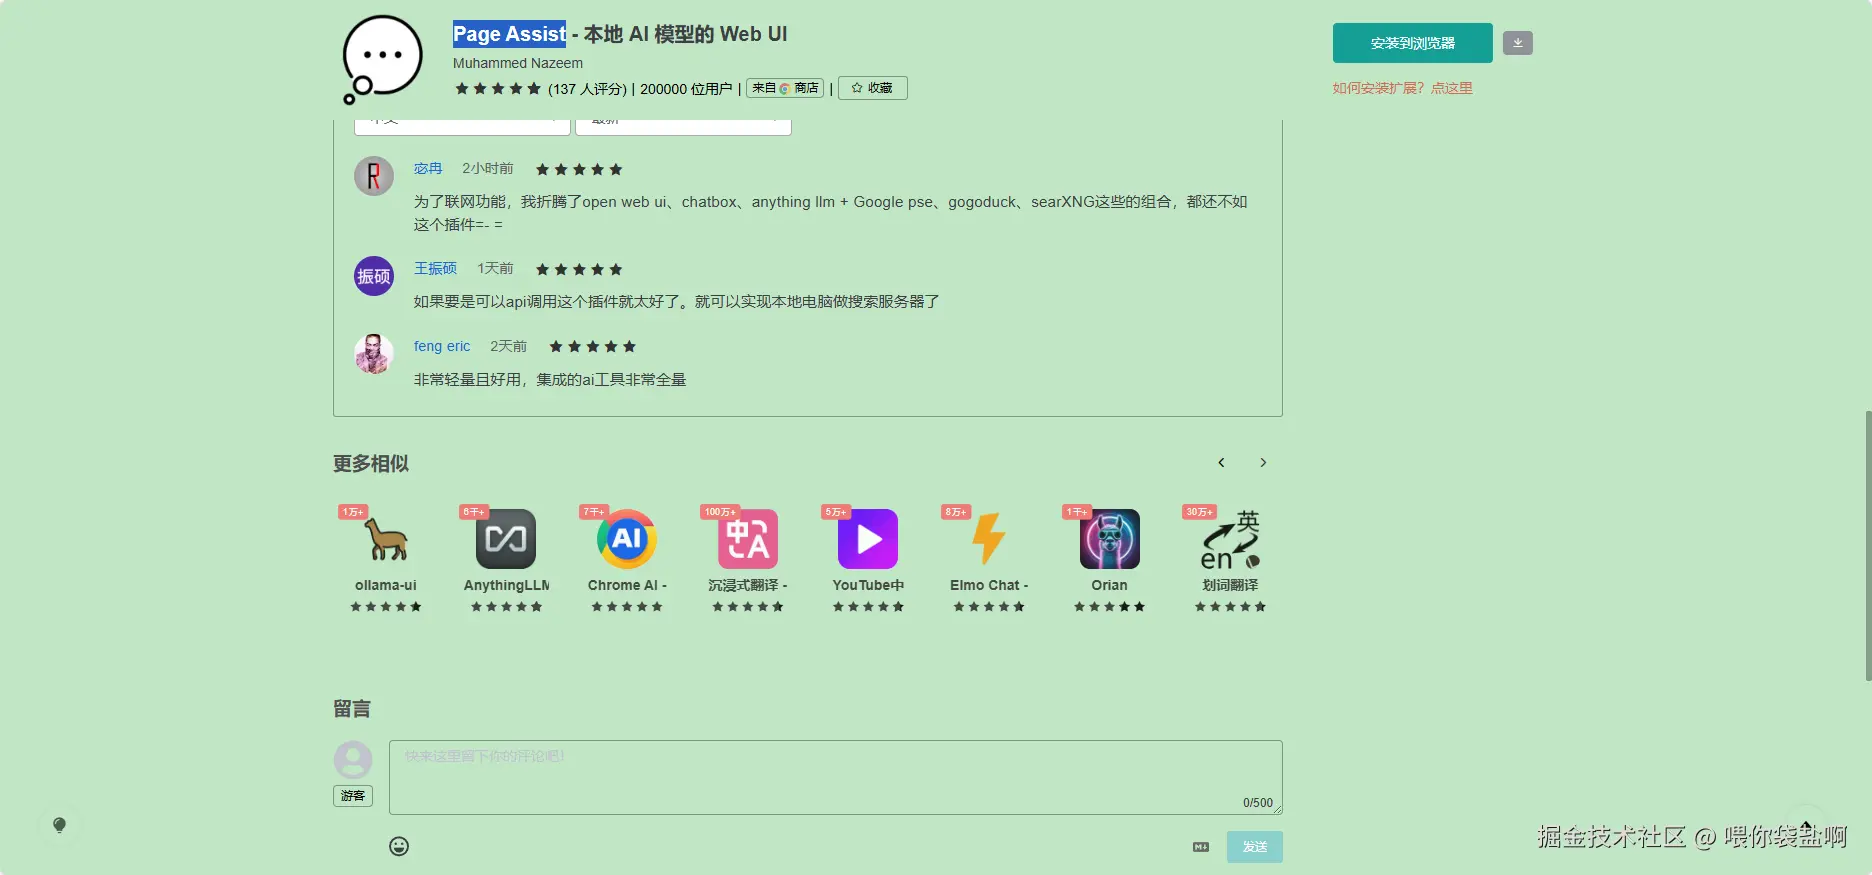Open Muhammed Nazeem author link
This screenshot has height=875, width=1872.
[x=517, y=63]
